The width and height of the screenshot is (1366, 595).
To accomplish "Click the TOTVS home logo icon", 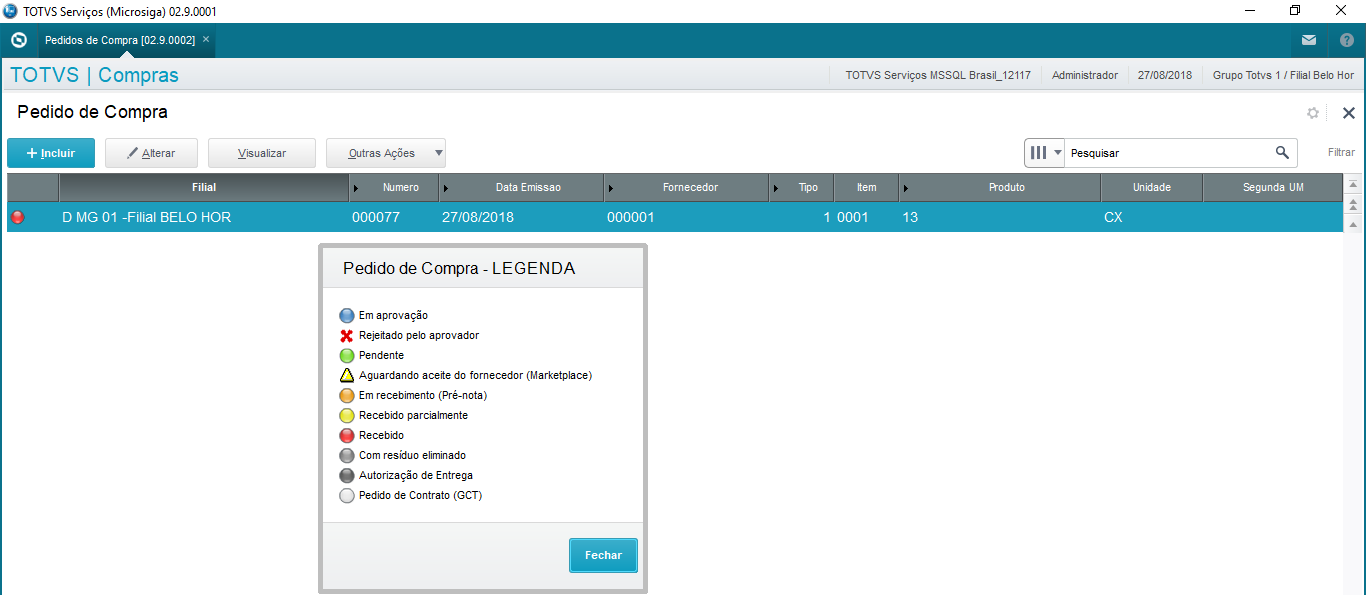I will [x=18, y=41].
